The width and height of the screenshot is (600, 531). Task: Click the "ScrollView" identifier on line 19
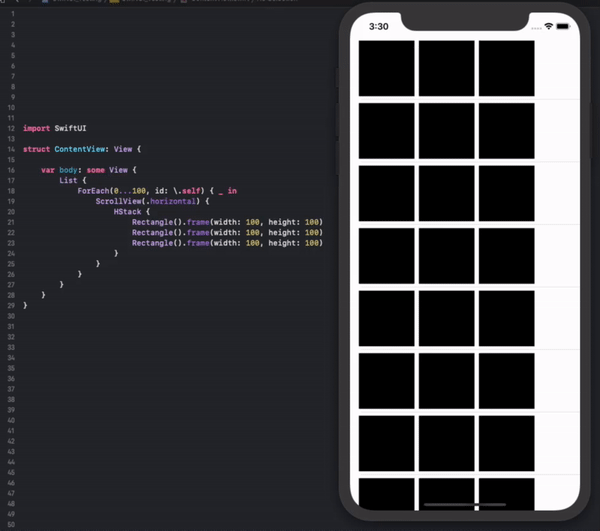(x=118, y=201)
